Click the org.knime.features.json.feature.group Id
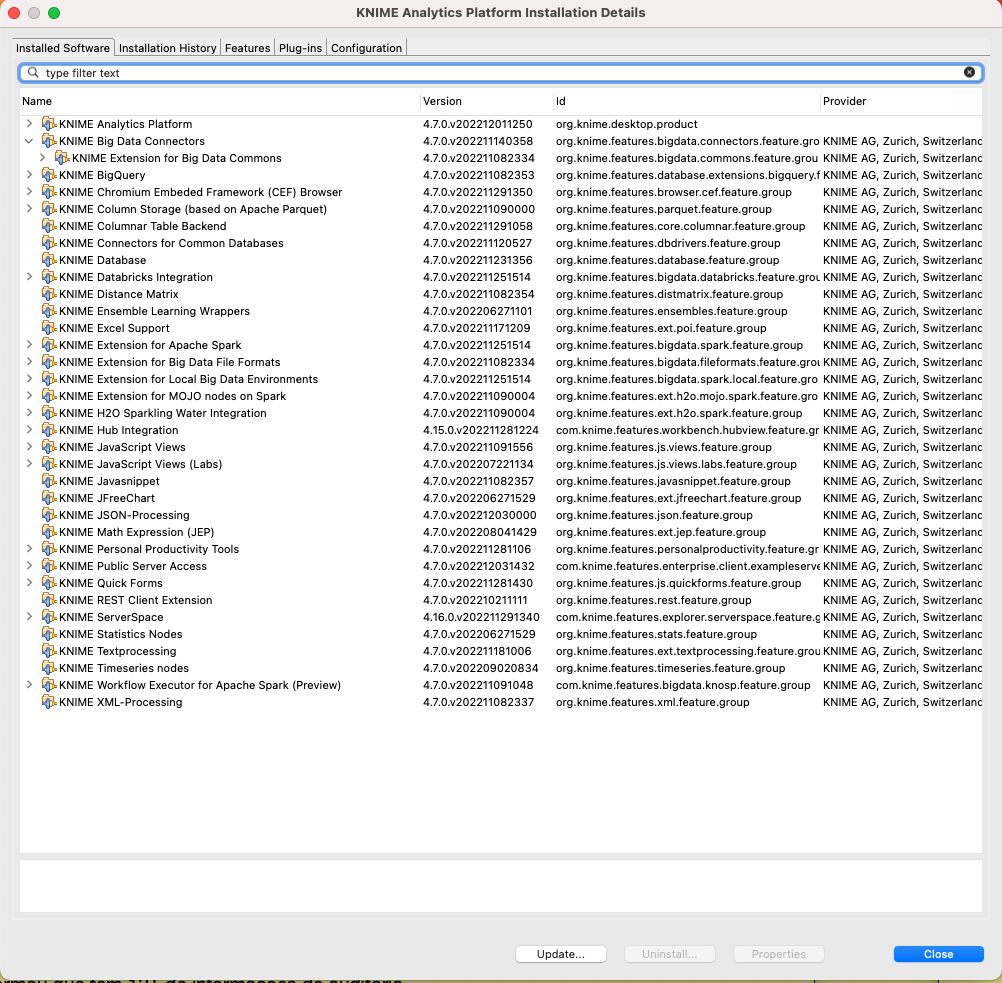Image resolution: width=1002 pixels, height=983 pixels. point(654,515)
